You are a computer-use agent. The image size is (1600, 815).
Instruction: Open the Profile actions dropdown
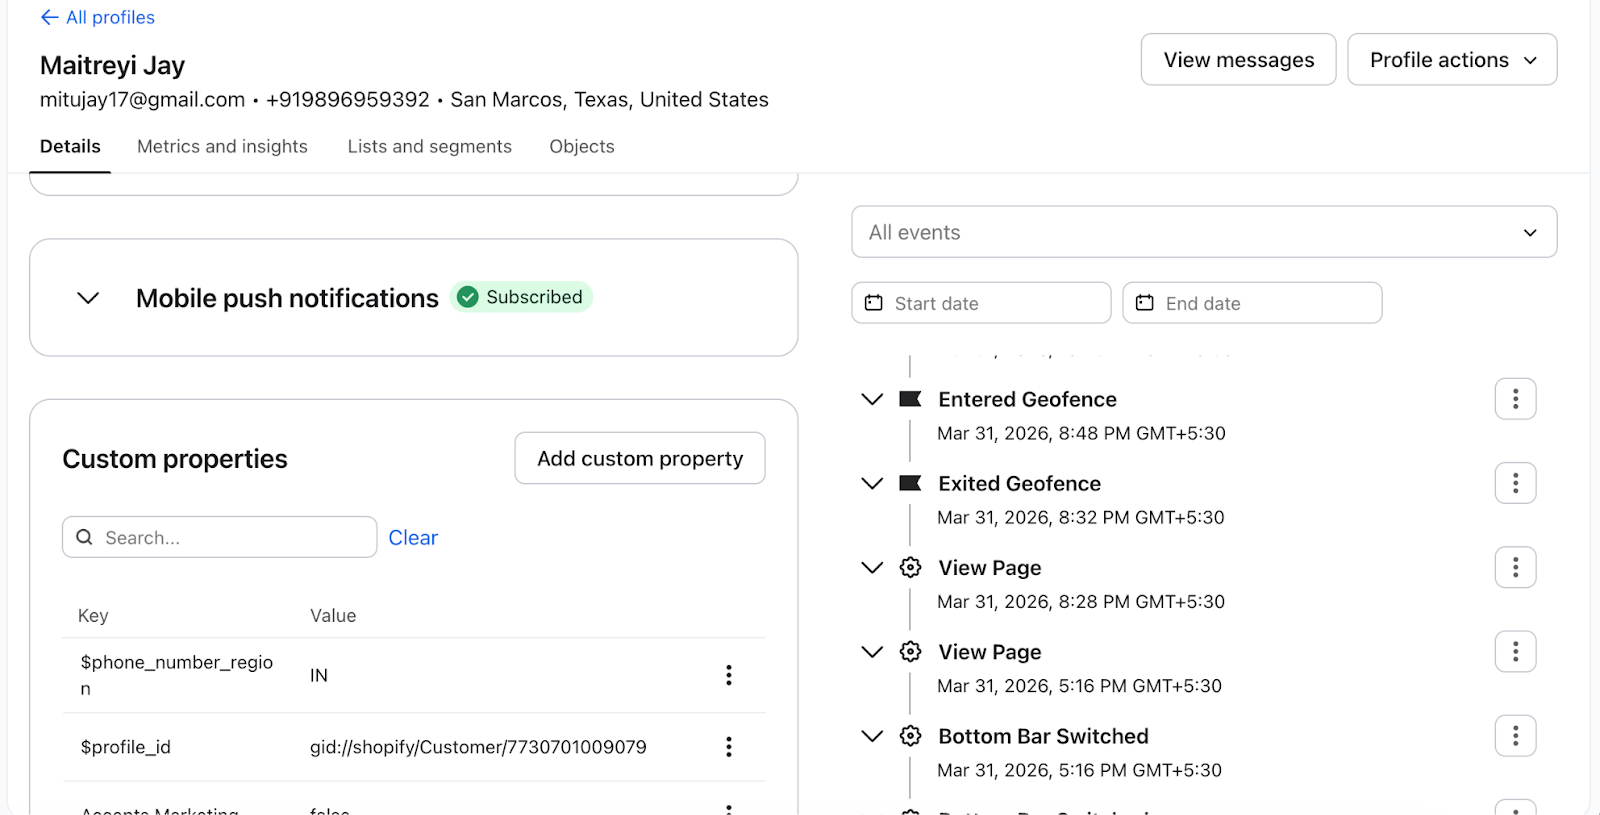pyautogui.click(x=1452, y=60)
